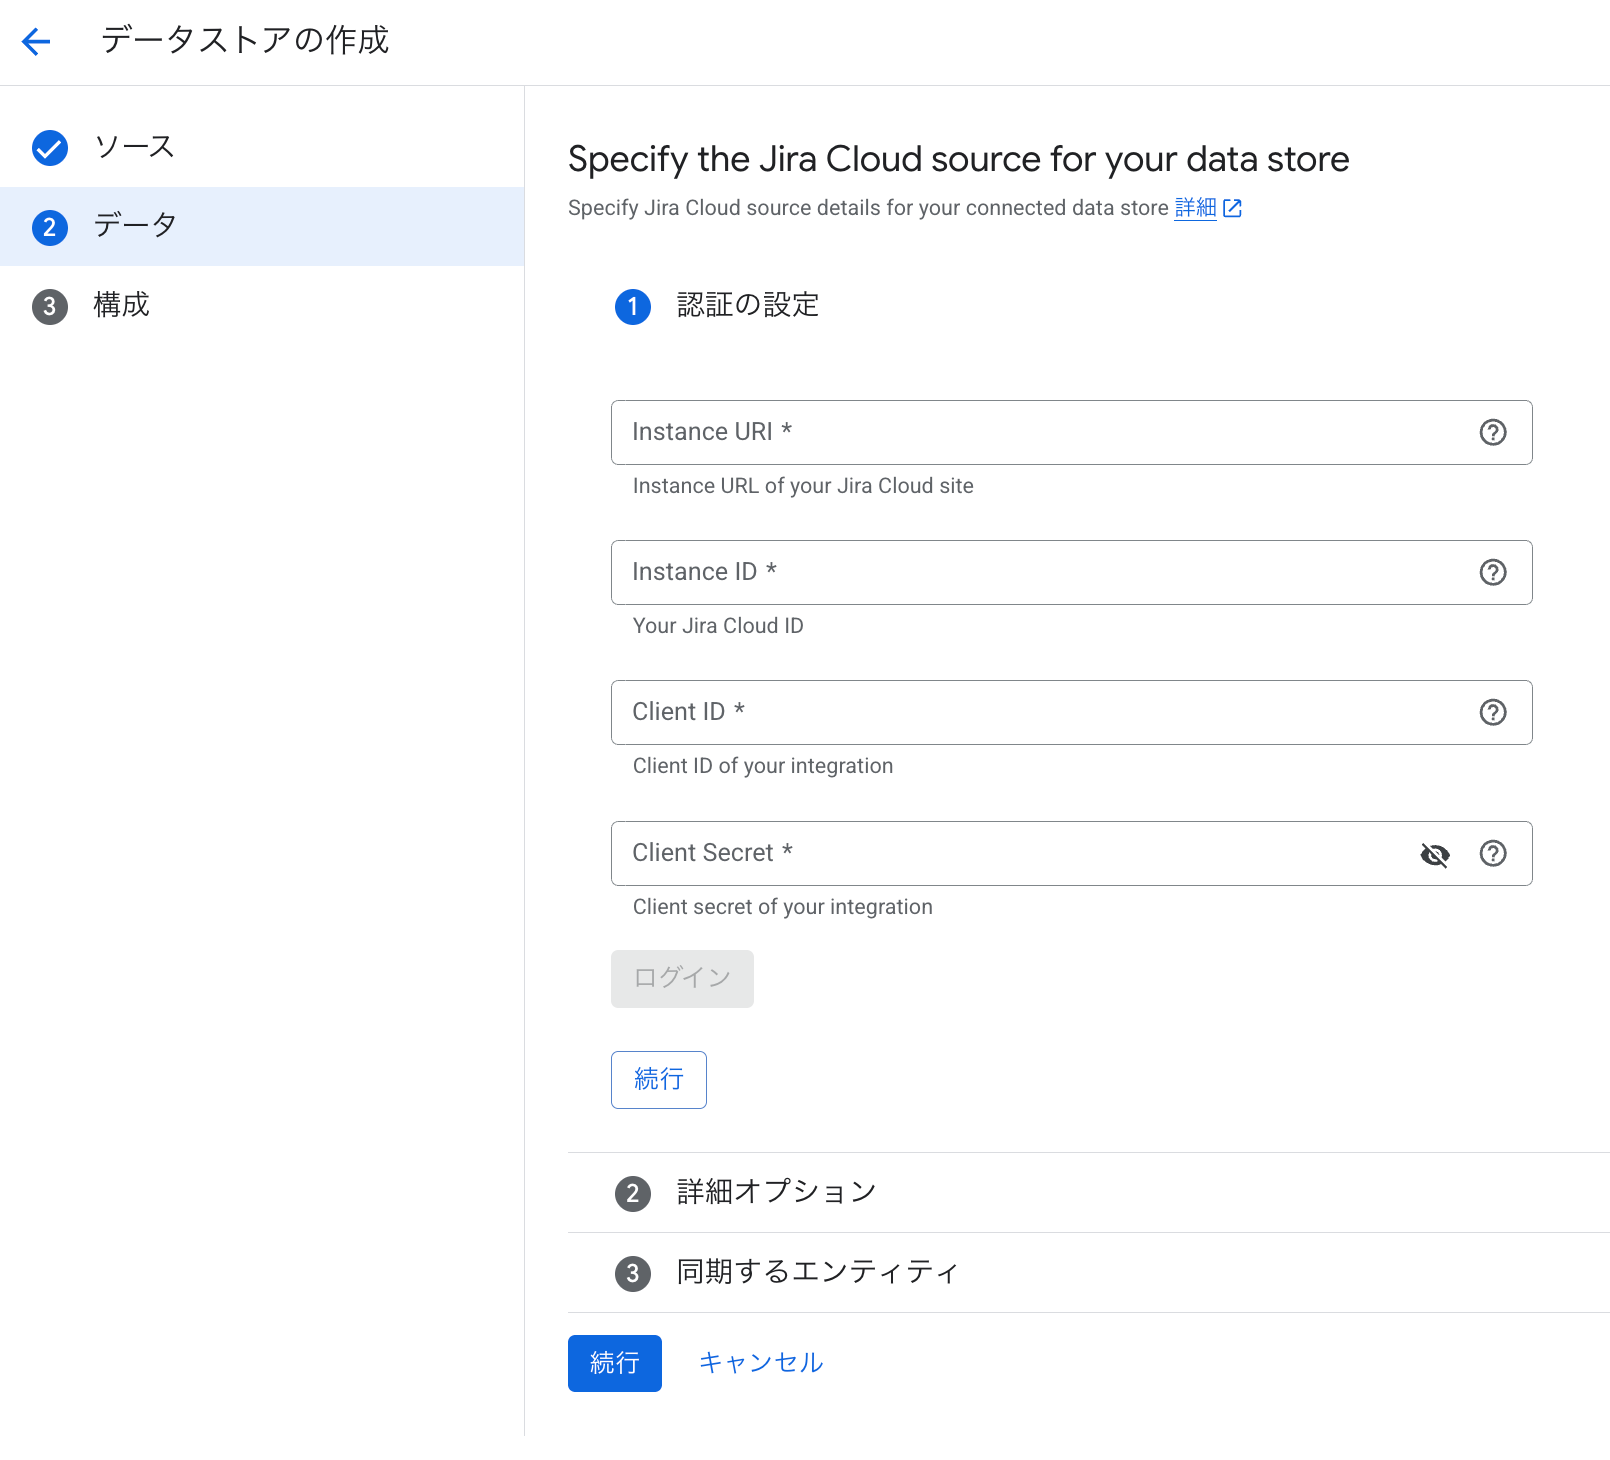Open the 詳細 documentation link
The image size is (1610, 1460).
1195,208
